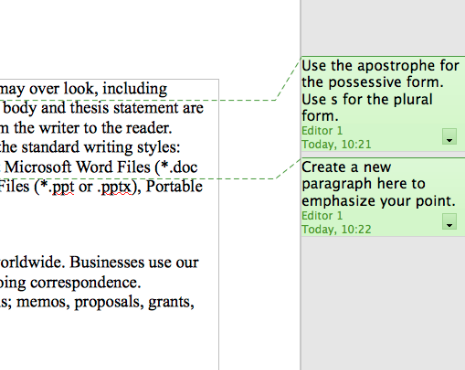Click 'Editor 1' author label on the 10:22 comment
This screenshot has height=370, width=465.
click(322, 216)
